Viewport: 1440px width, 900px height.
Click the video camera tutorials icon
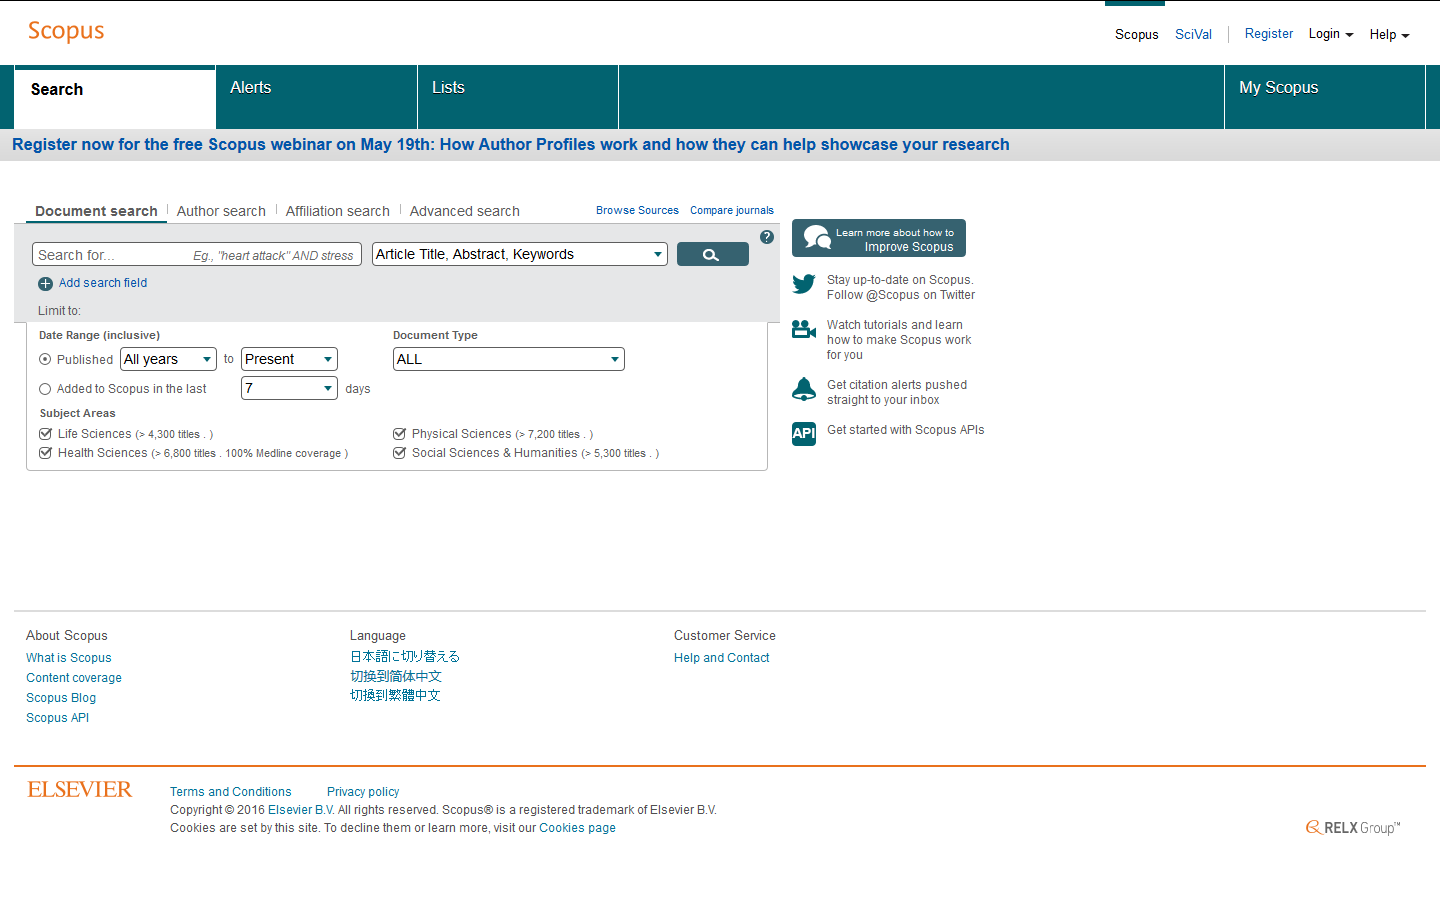tap(804, 329)
